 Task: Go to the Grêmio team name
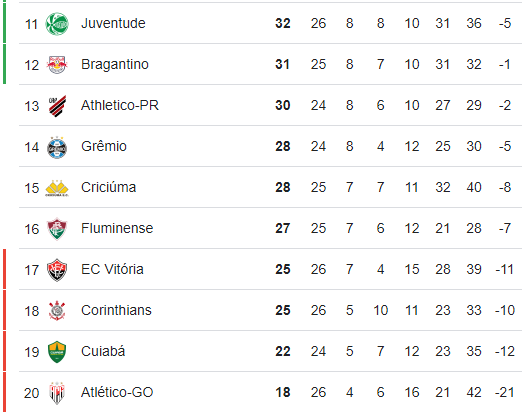[104, 146]
